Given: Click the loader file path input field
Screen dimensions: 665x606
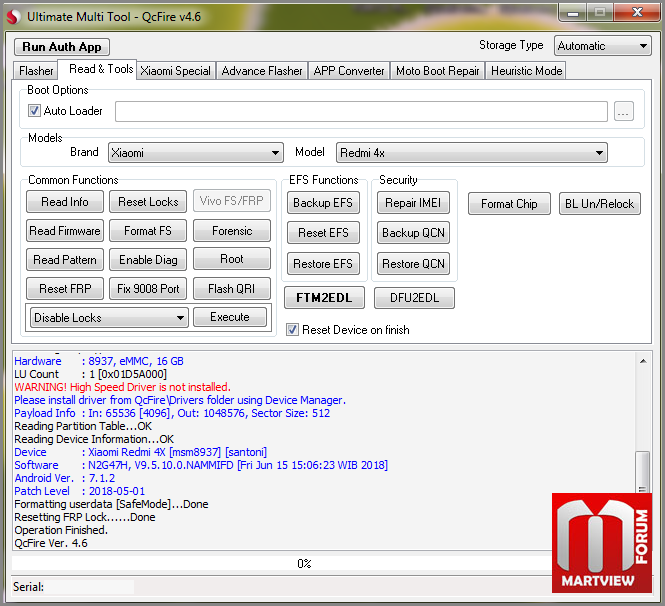Looking at the screenshot, I should point(361,112).
